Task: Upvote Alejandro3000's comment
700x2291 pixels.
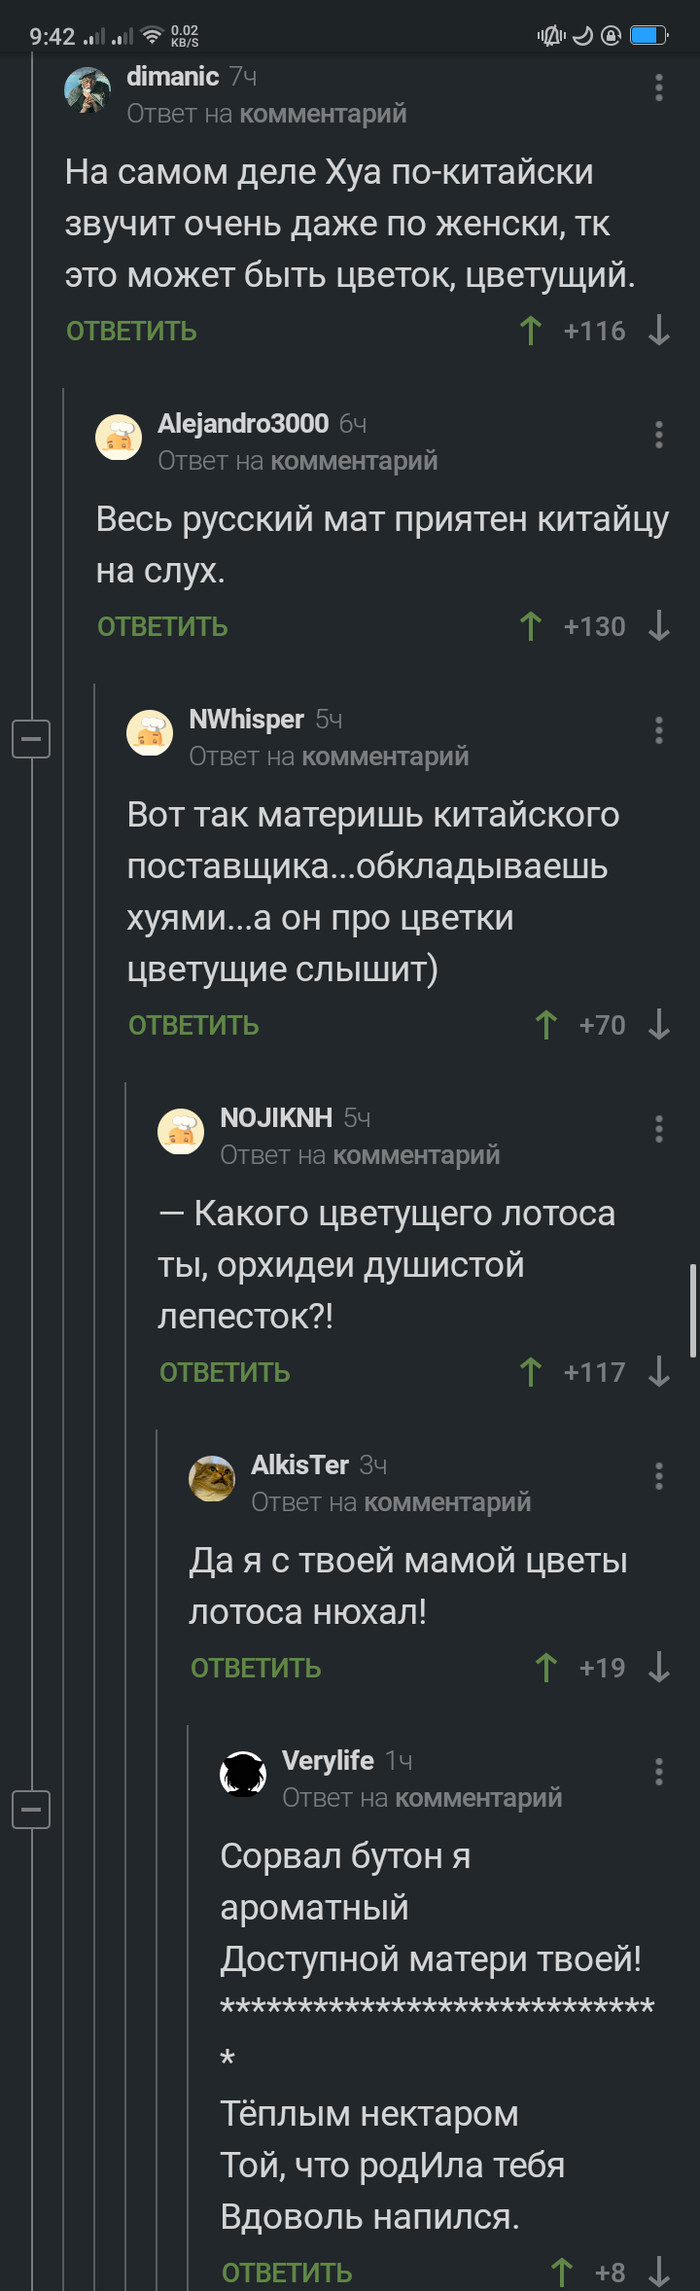Action: 531,627
